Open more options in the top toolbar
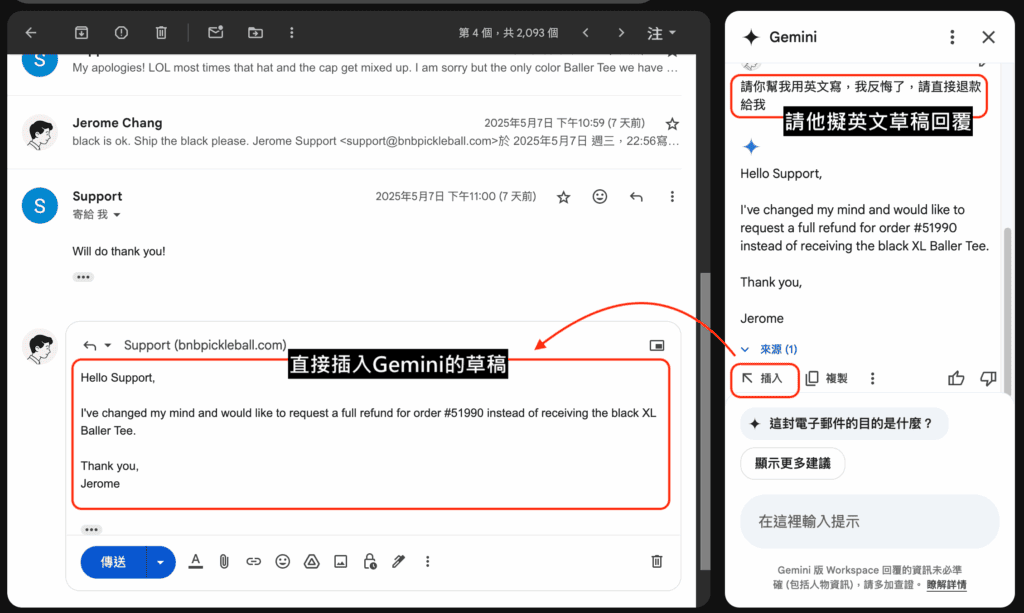 (291, 33)
